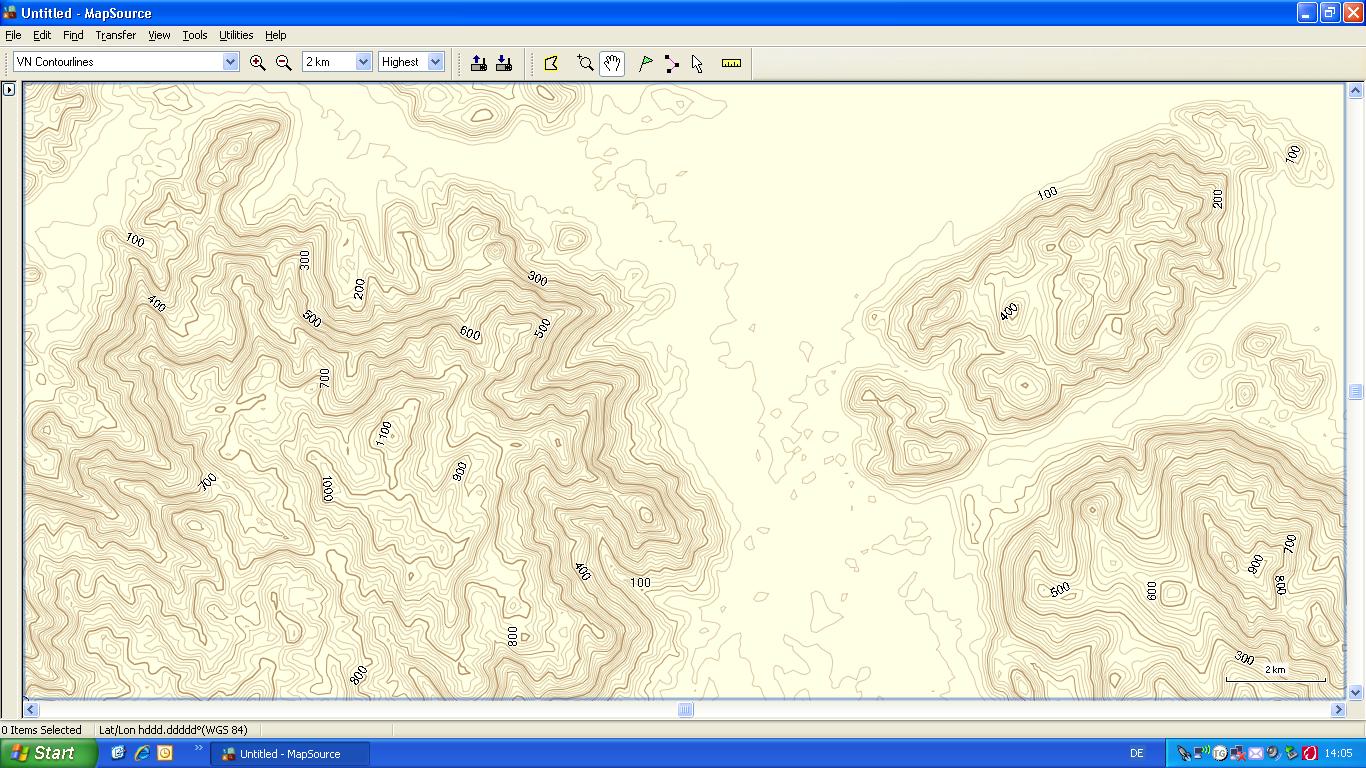Open the Find menu
This screenshot has height=768, width=1366.
[x=73, y=35]
